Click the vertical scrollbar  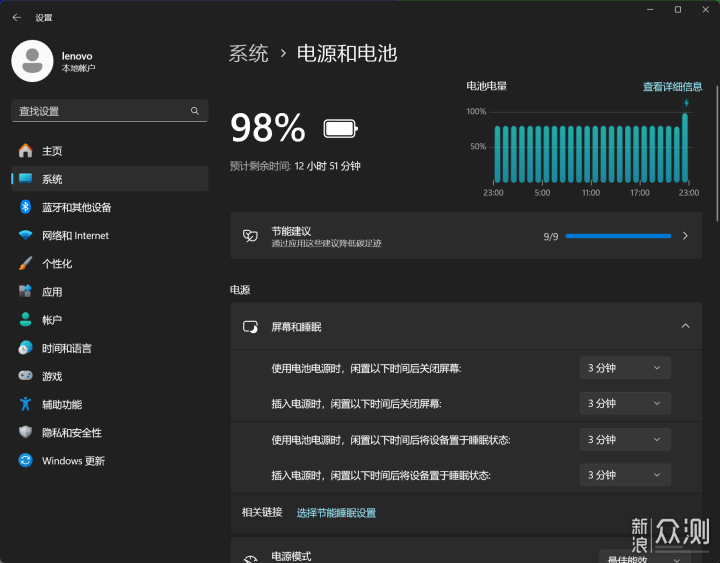pos(717,154)
